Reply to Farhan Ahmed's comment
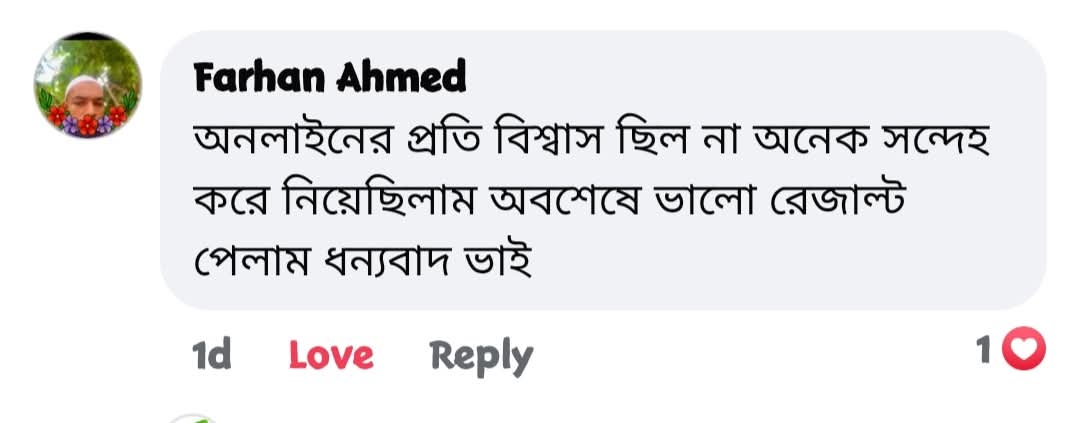 click(x=481, y=355)
